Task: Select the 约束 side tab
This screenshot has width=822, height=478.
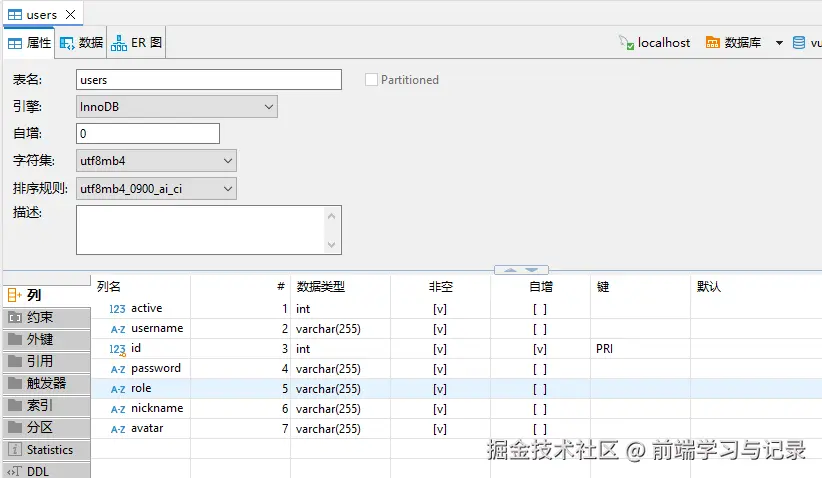Action: [47, 317]
